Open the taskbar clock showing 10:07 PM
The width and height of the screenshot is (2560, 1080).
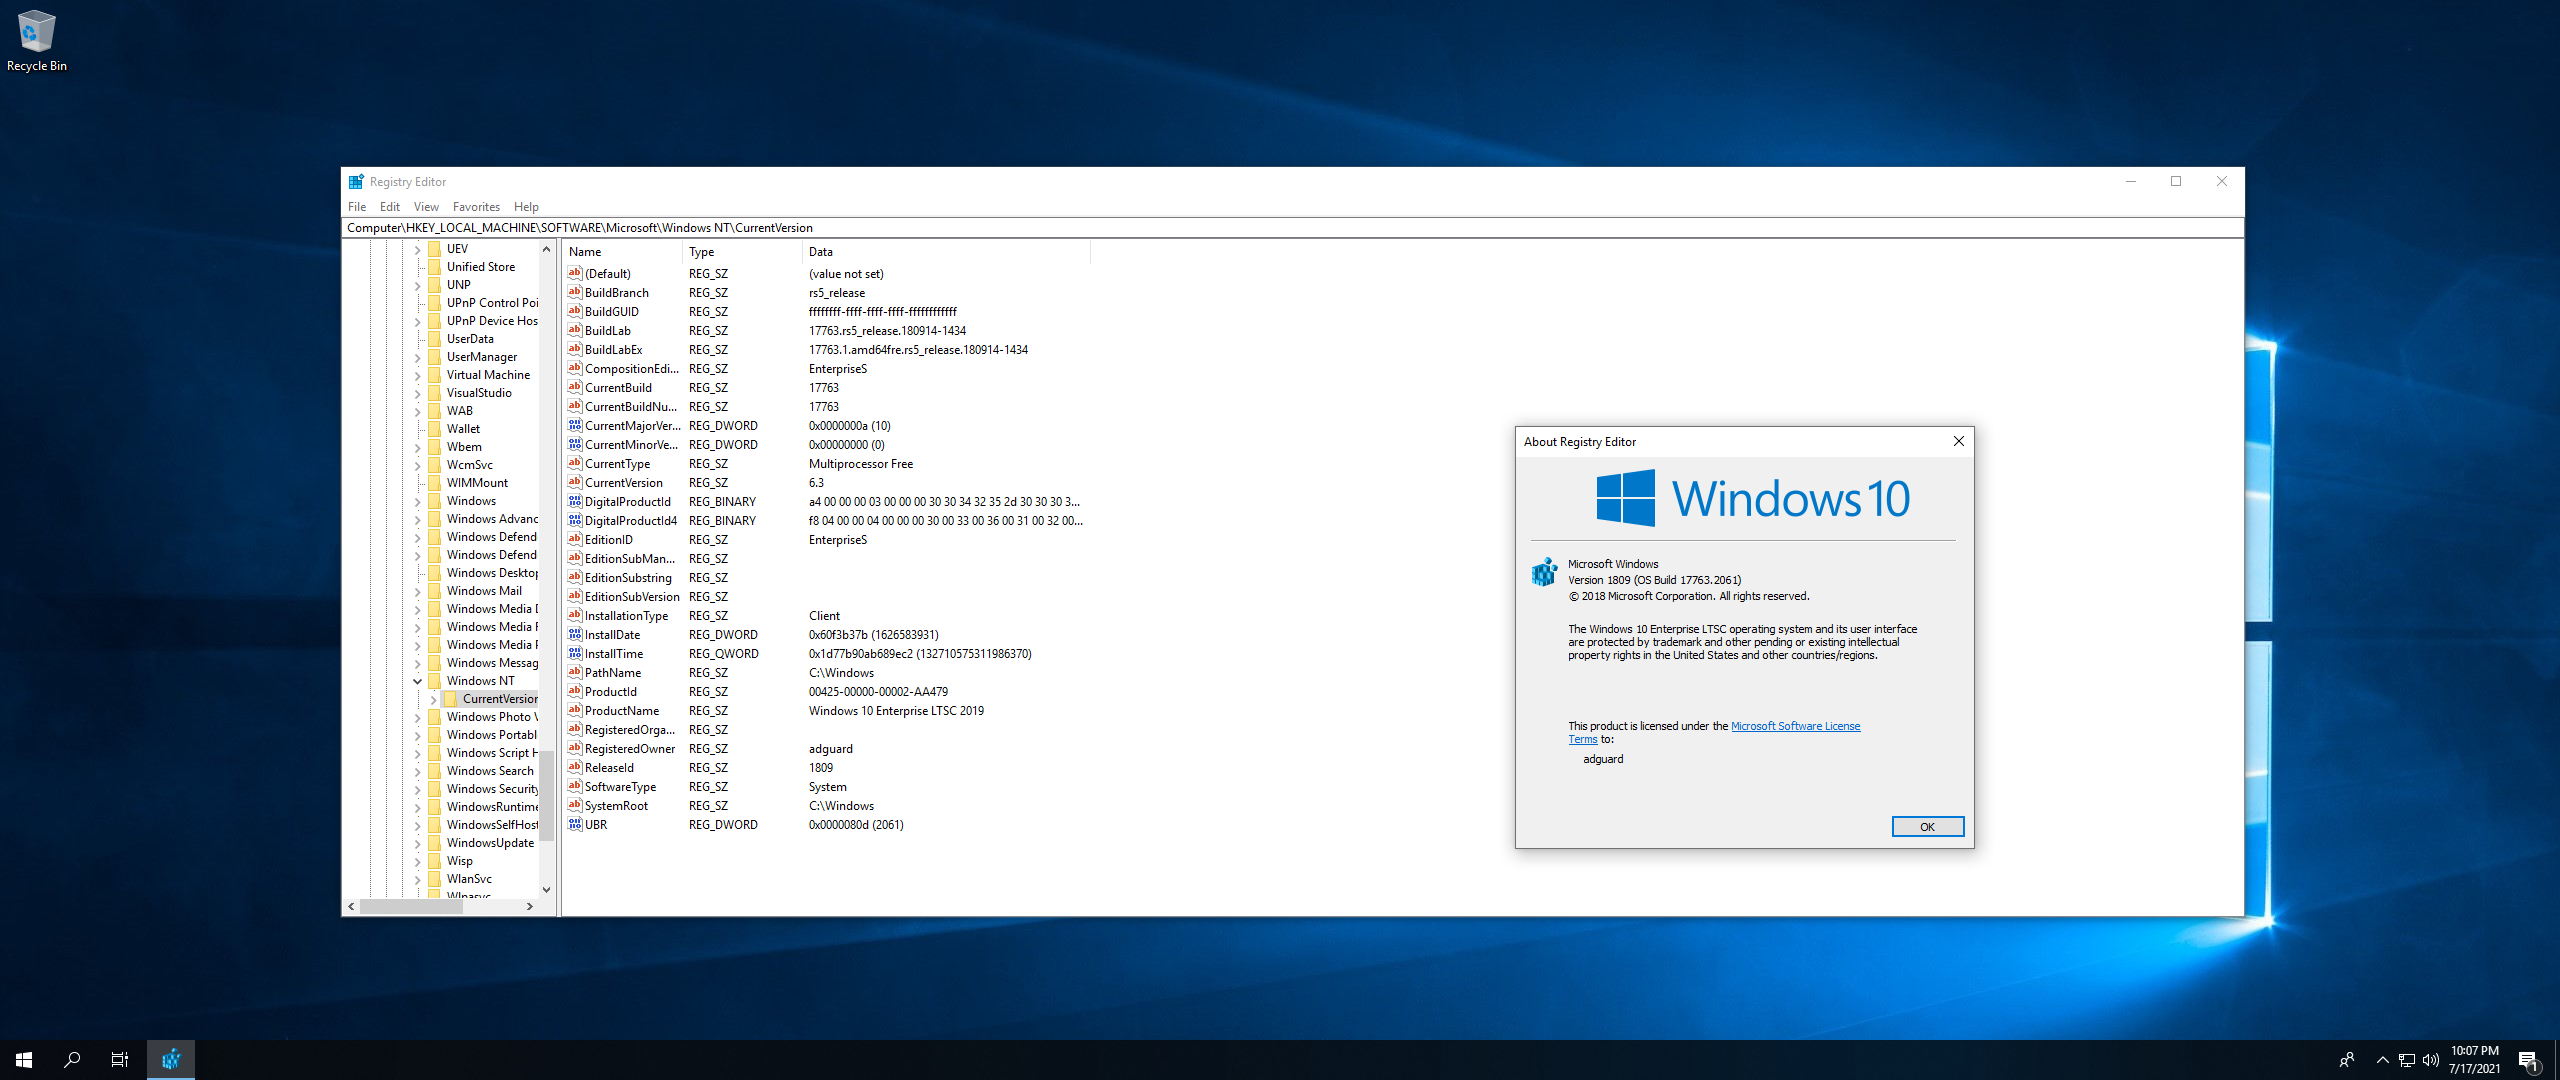(x=2474, y=1060)
